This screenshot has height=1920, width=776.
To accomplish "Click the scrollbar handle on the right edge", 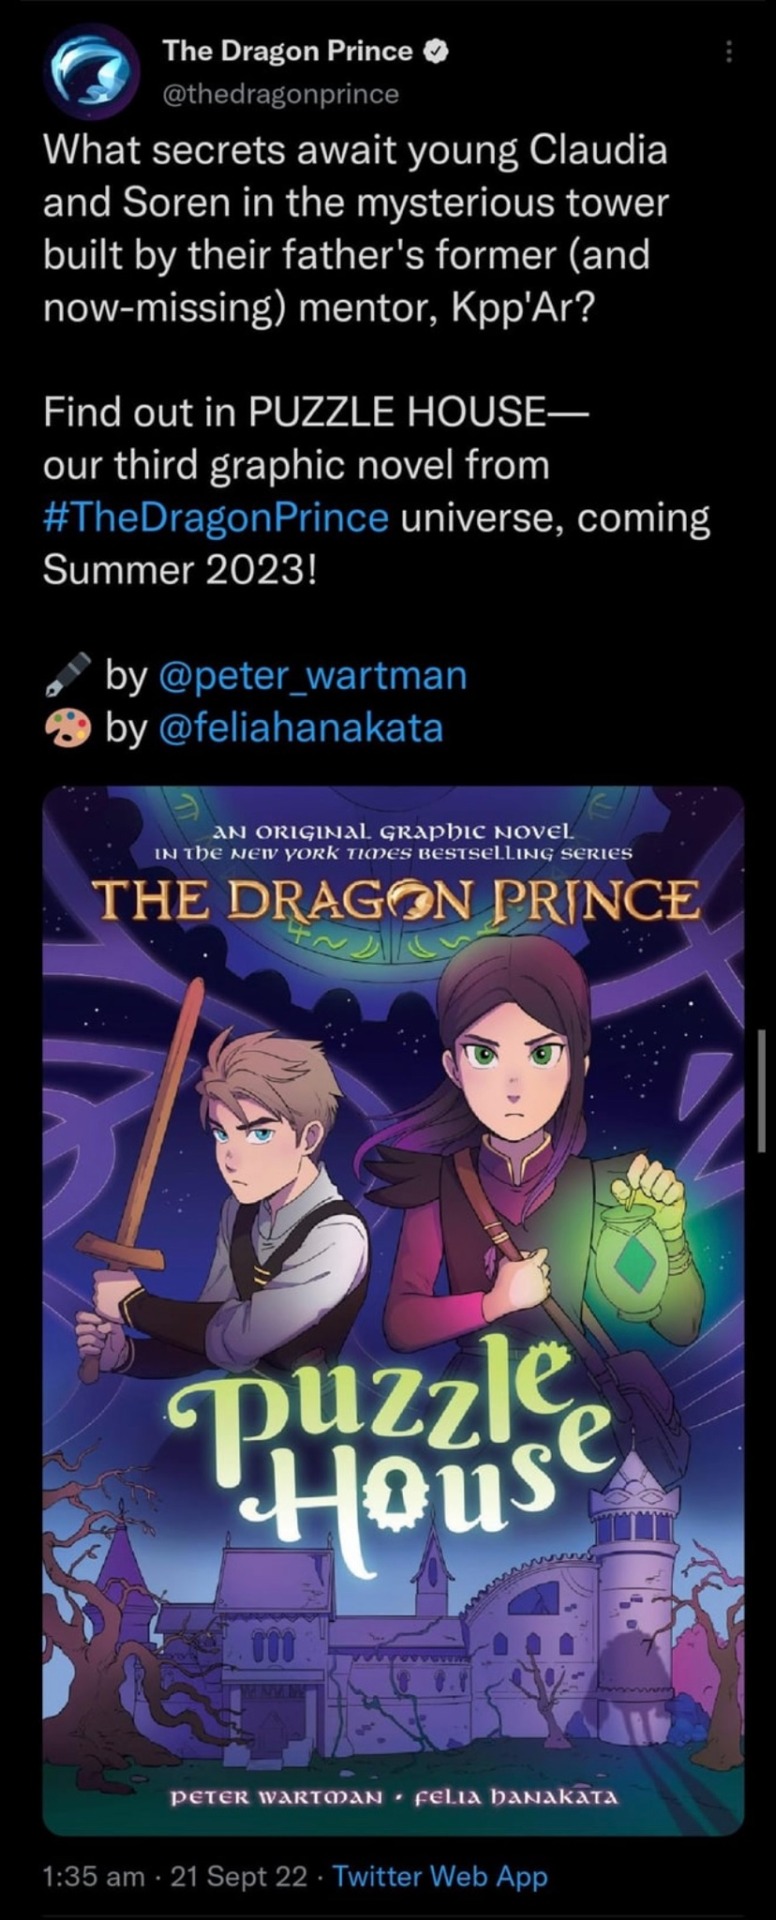I will click(762, 1090).
